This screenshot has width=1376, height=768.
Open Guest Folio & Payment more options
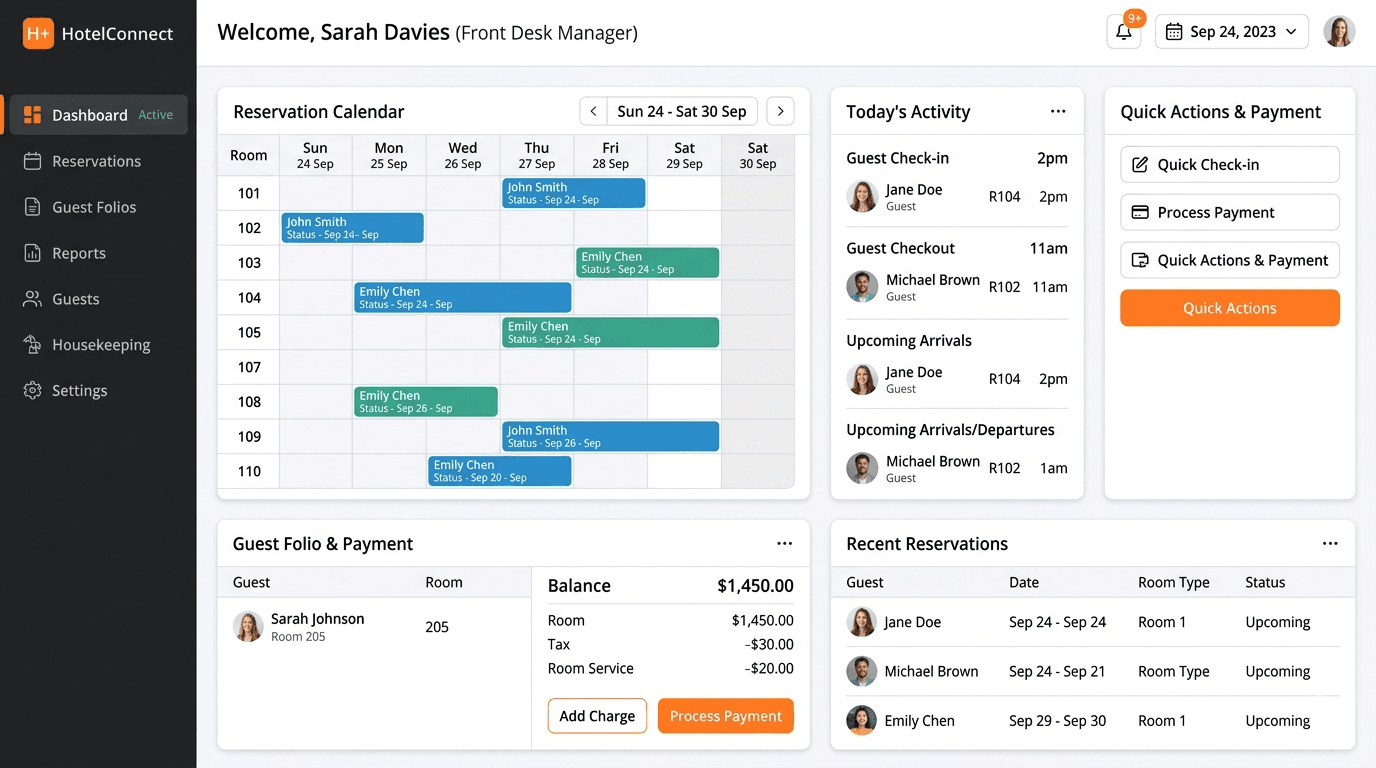click(784, 544)
